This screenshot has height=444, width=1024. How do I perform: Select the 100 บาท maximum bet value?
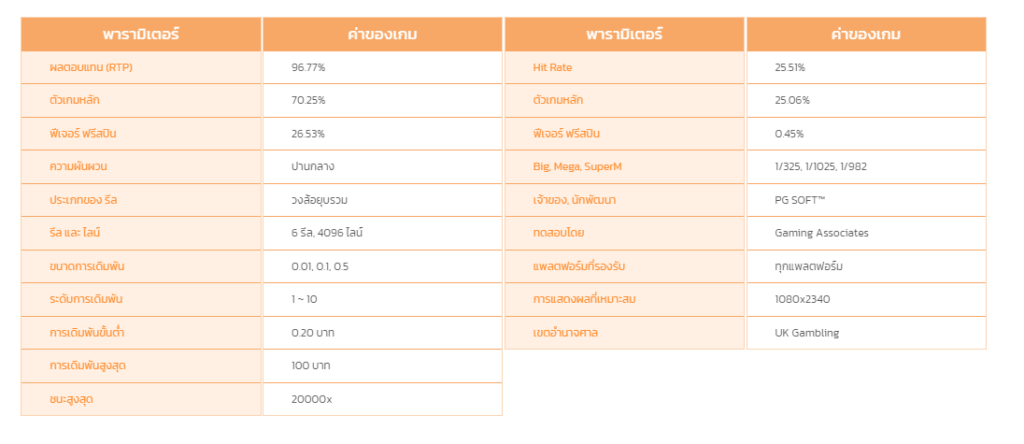point(311,366)
